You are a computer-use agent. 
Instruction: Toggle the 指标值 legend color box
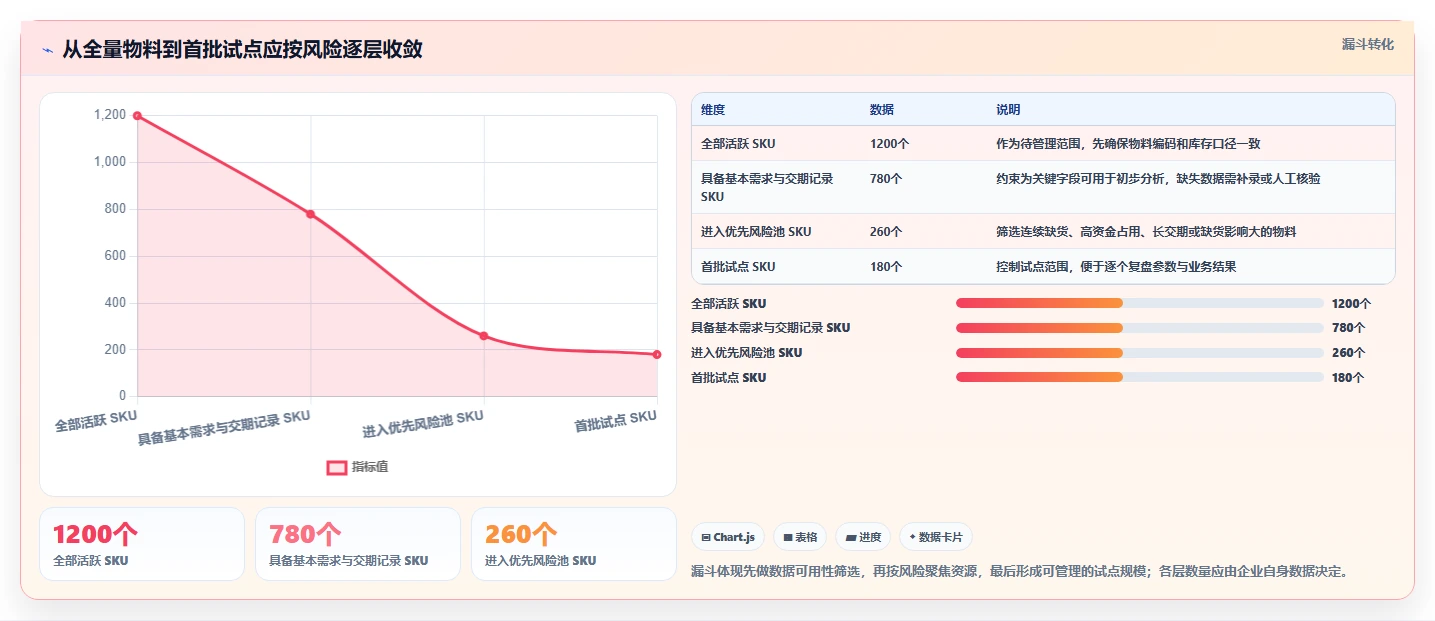coord(337,467)
